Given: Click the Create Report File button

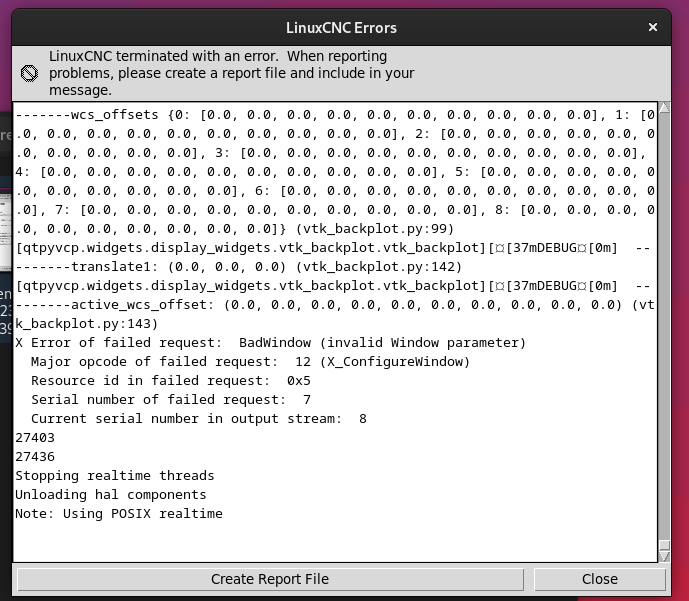Looking at the screenshot, I should pos(270,579).
